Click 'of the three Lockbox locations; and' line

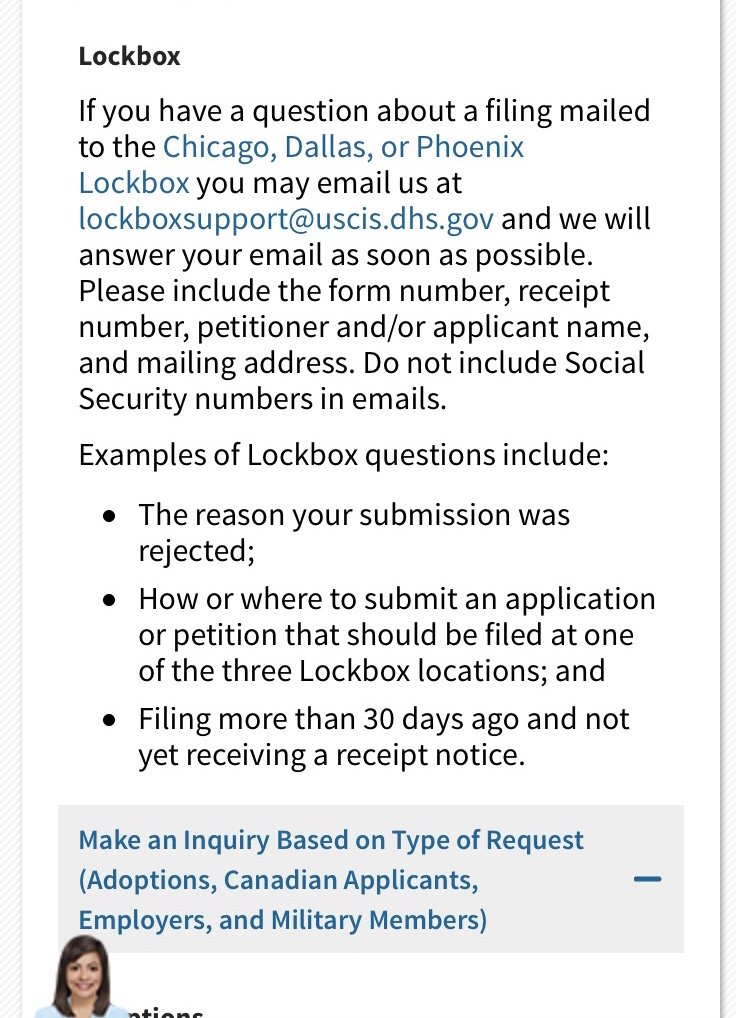click(371, 670)
